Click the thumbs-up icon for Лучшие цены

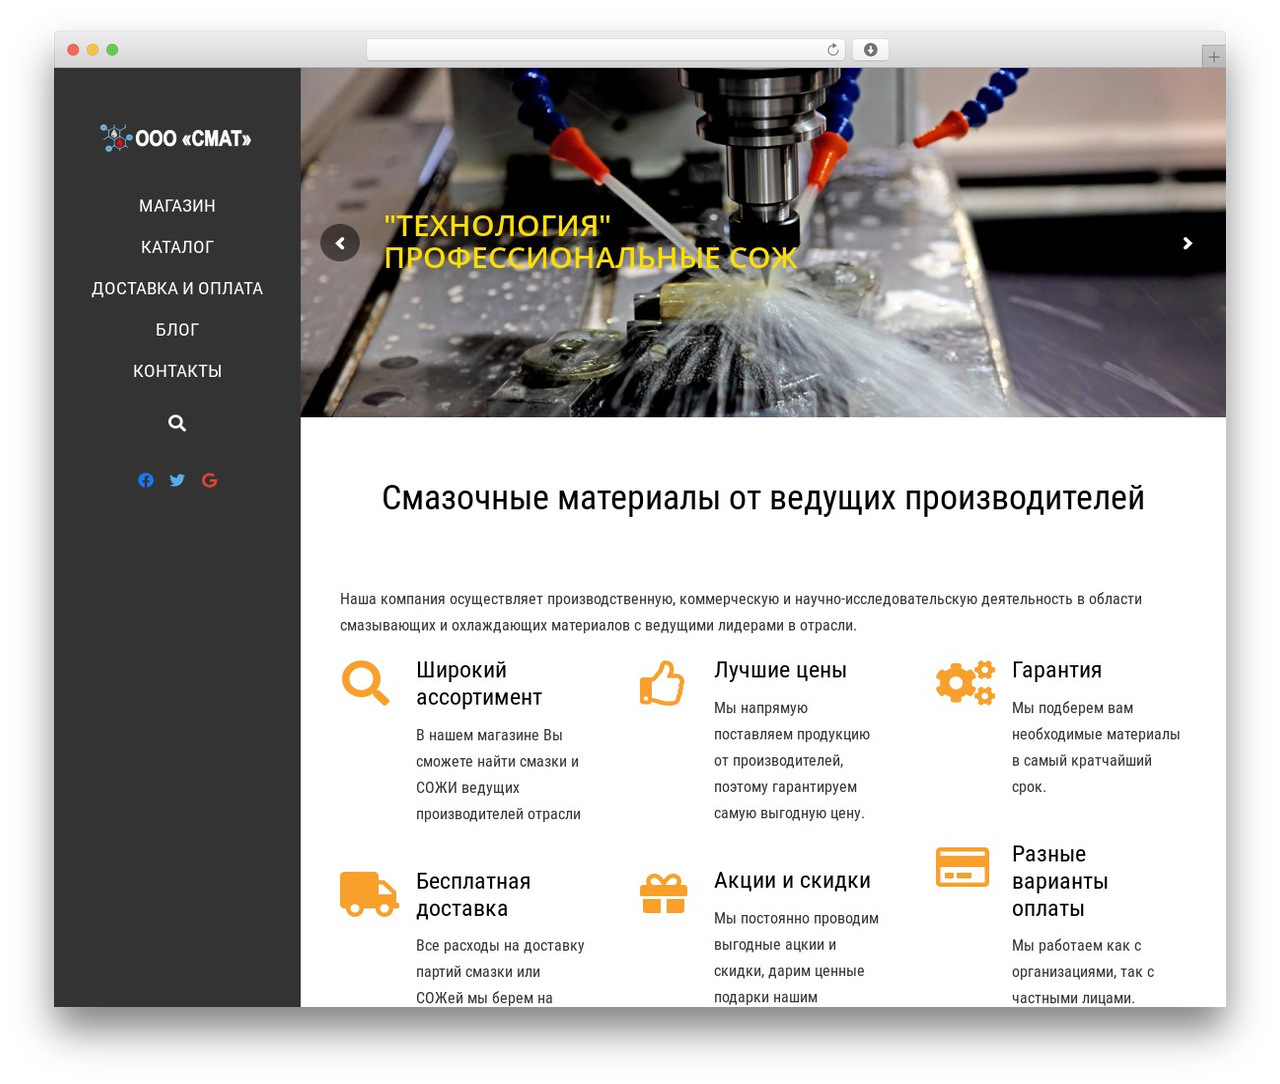coord(662,683)
